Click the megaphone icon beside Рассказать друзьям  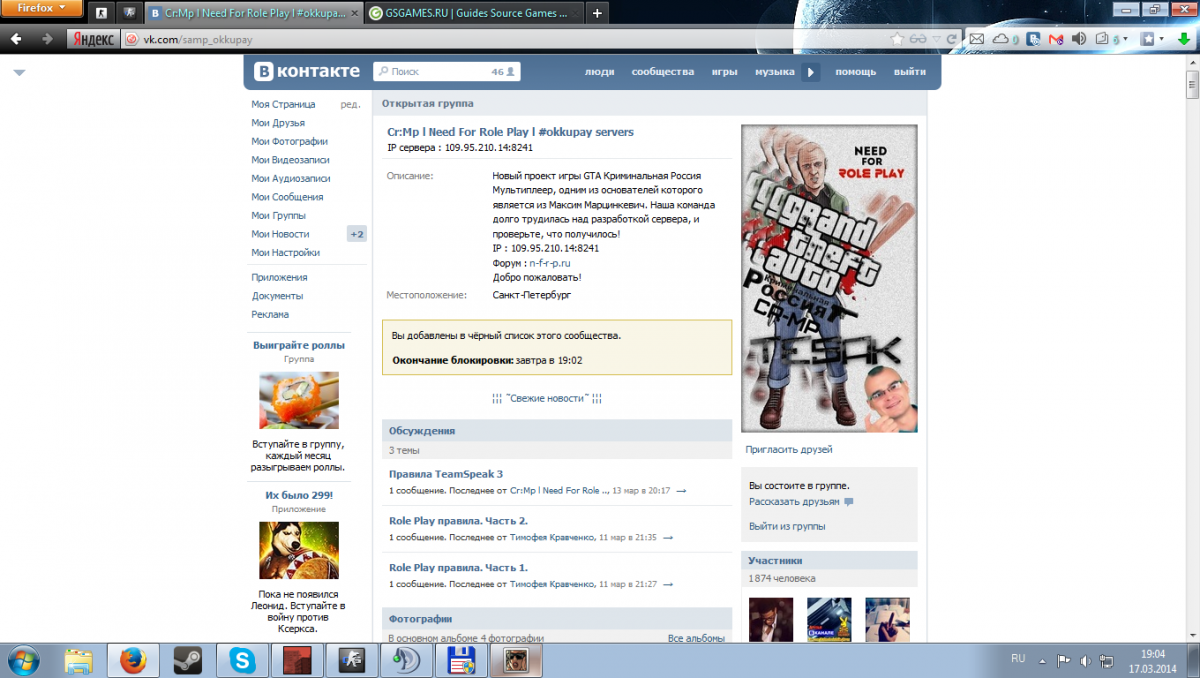tap(849, 502)
